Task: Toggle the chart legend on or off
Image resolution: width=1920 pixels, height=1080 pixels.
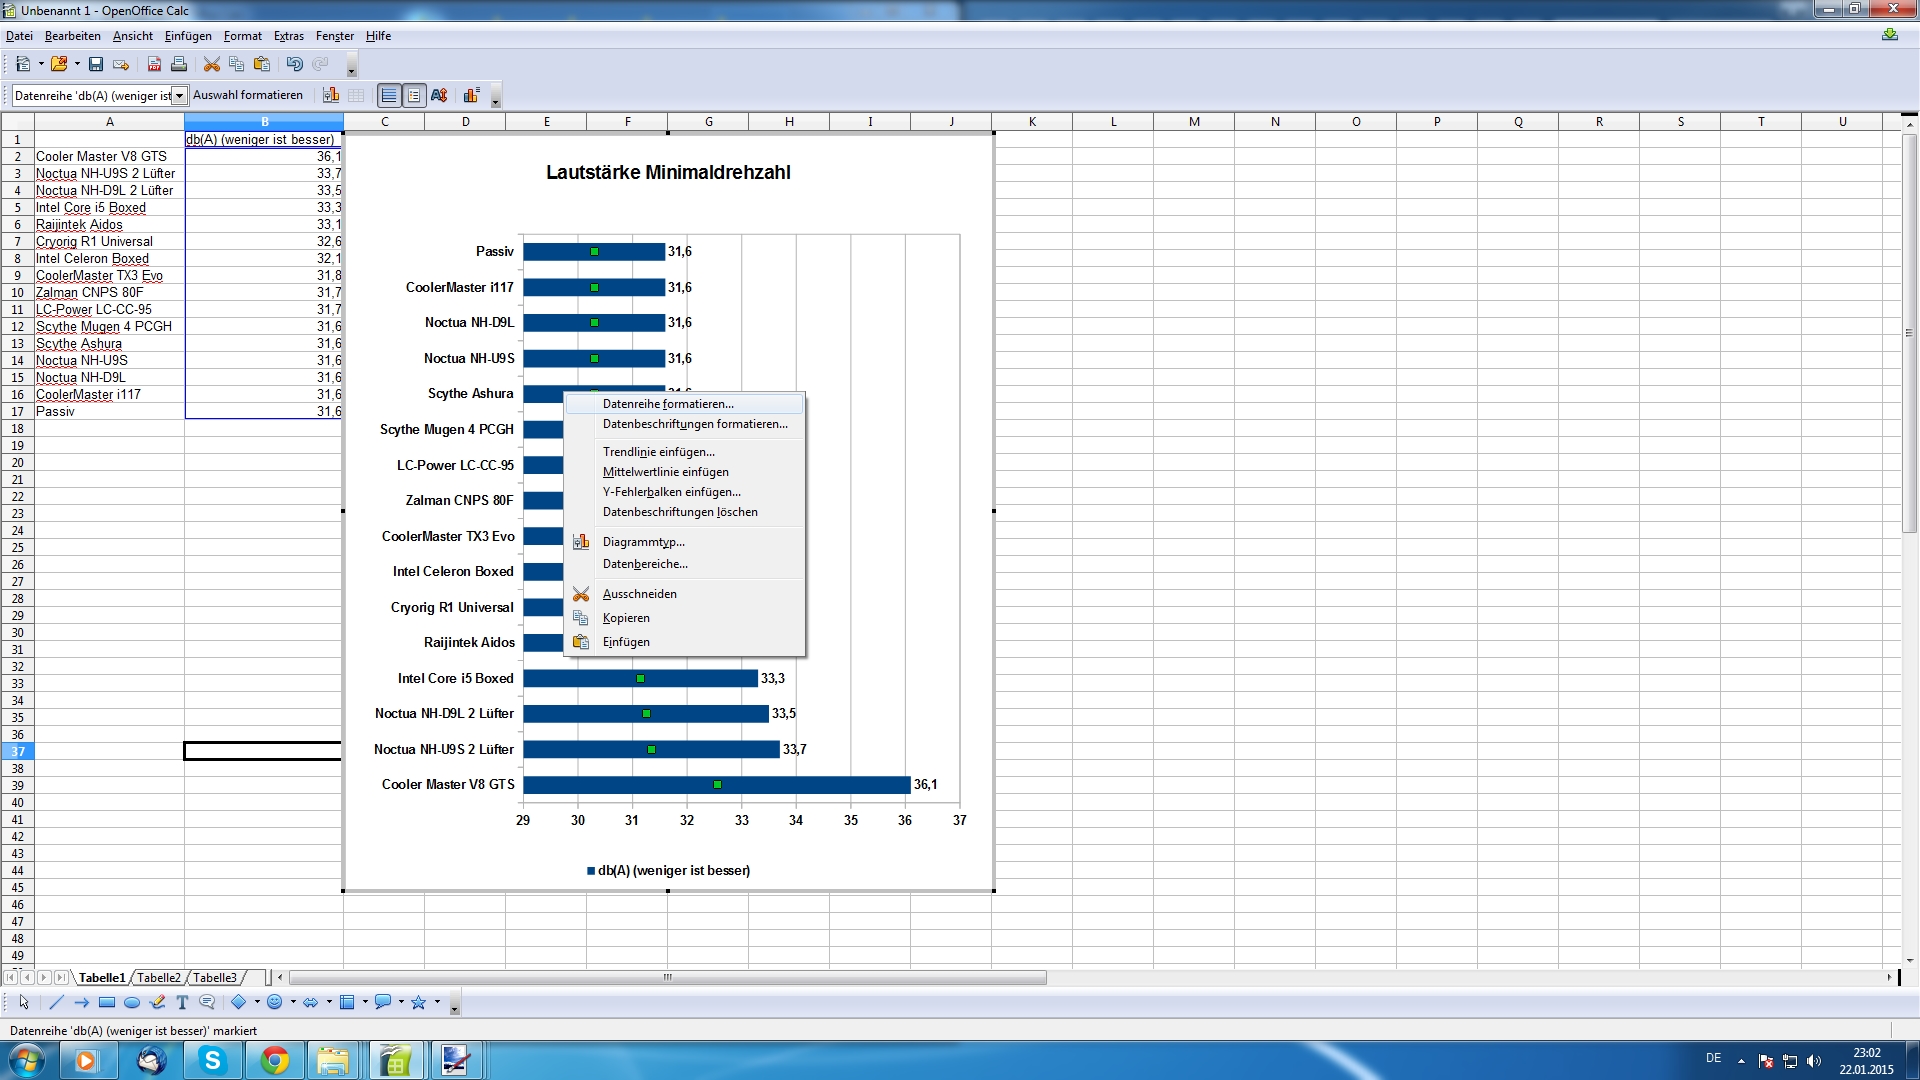Action: pyautogui.click(x=414, y=95)
